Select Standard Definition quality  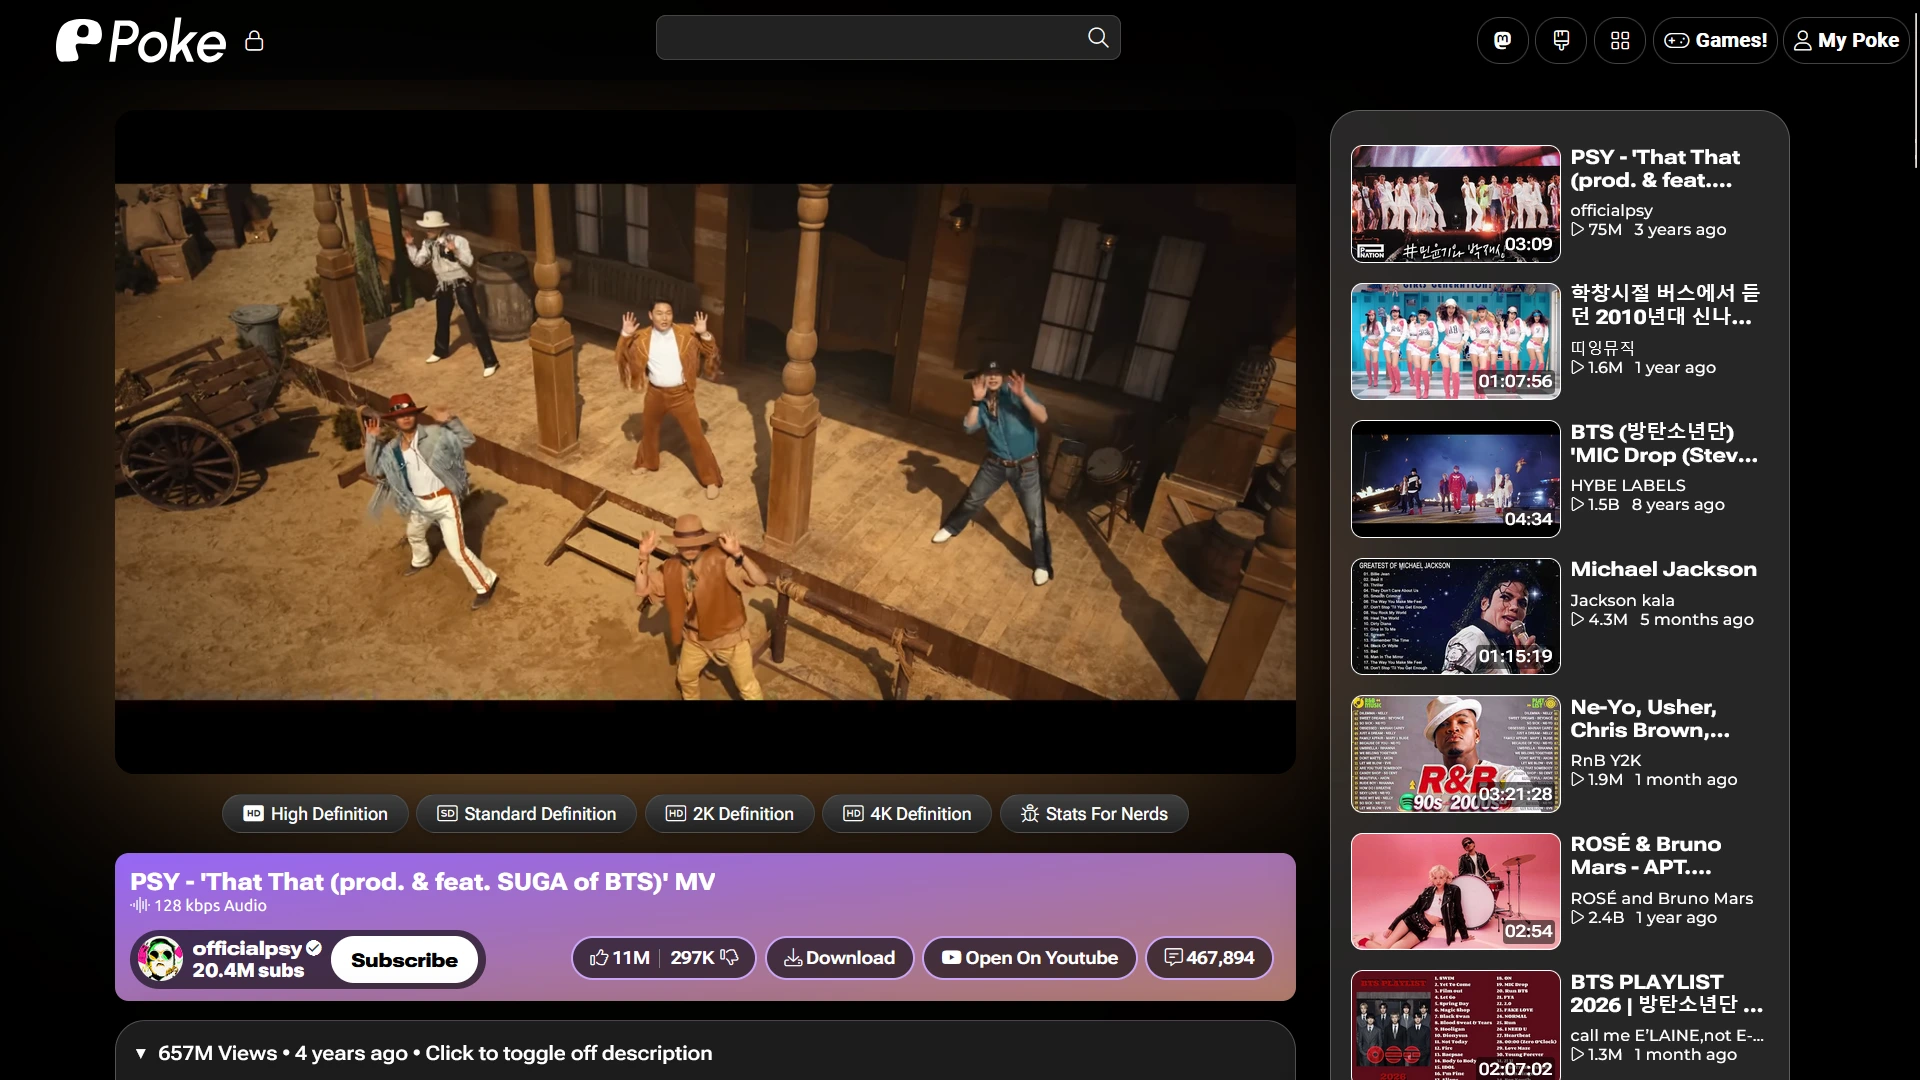tap(526, 814)
